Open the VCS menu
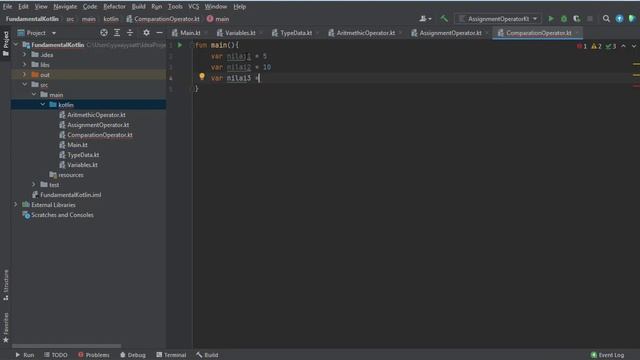The height and width of the screenshot is (360, 640). point(193,7)
